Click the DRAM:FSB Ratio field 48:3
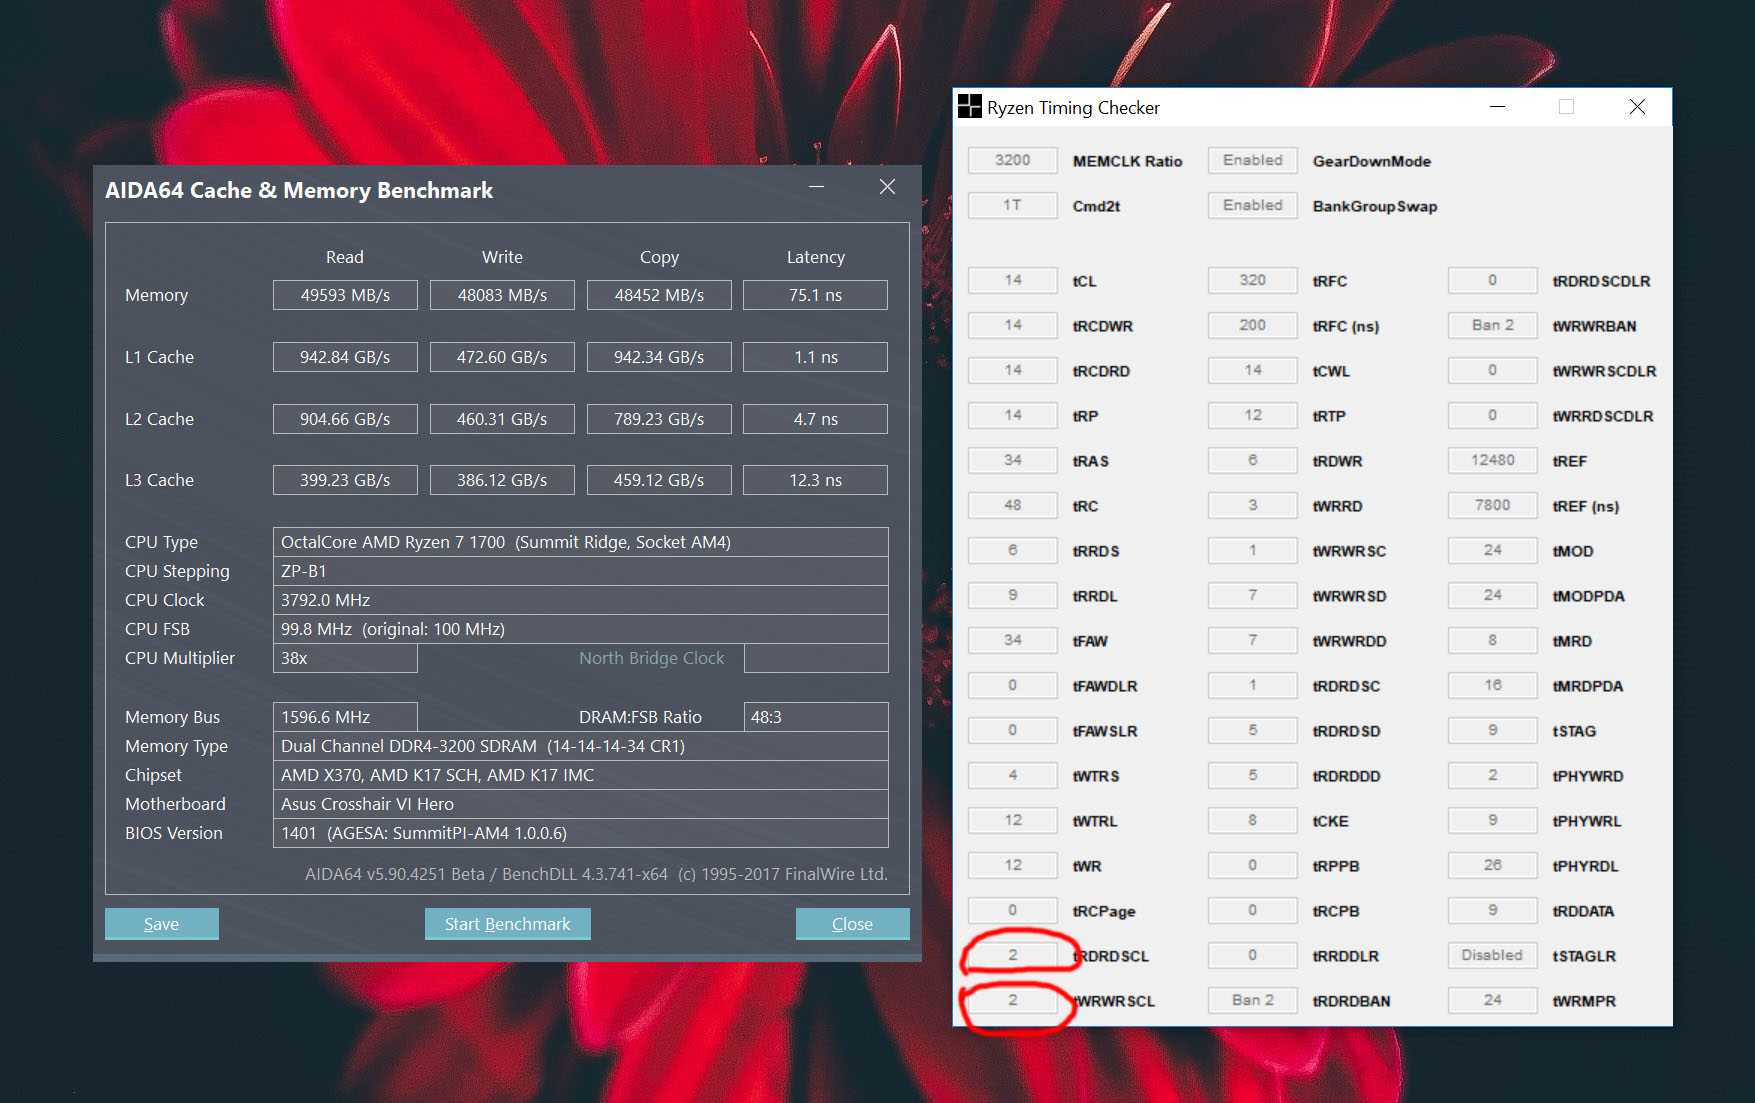 coord(816,717)
